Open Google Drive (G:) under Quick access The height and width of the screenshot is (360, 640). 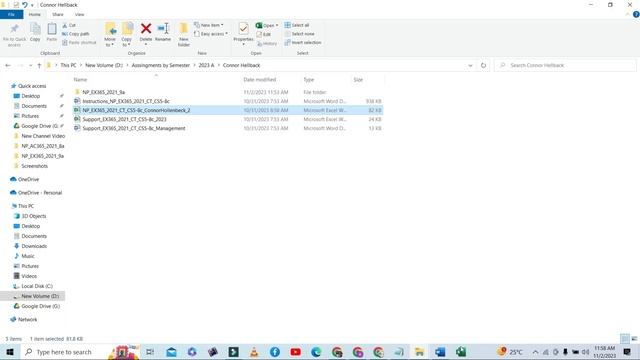pos(39,126)
